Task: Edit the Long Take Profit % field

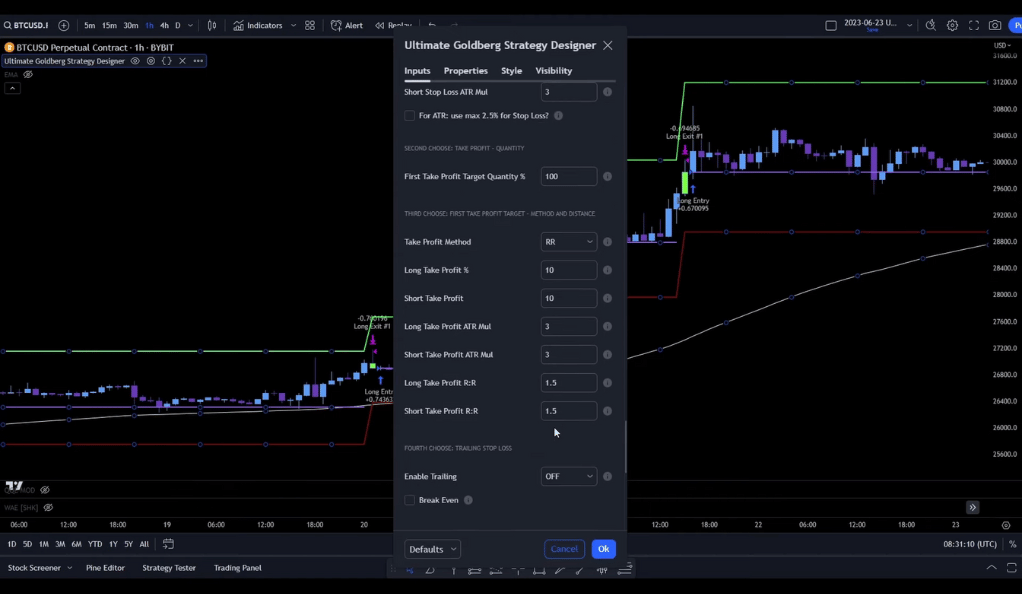Action: [x=568, y=270]
